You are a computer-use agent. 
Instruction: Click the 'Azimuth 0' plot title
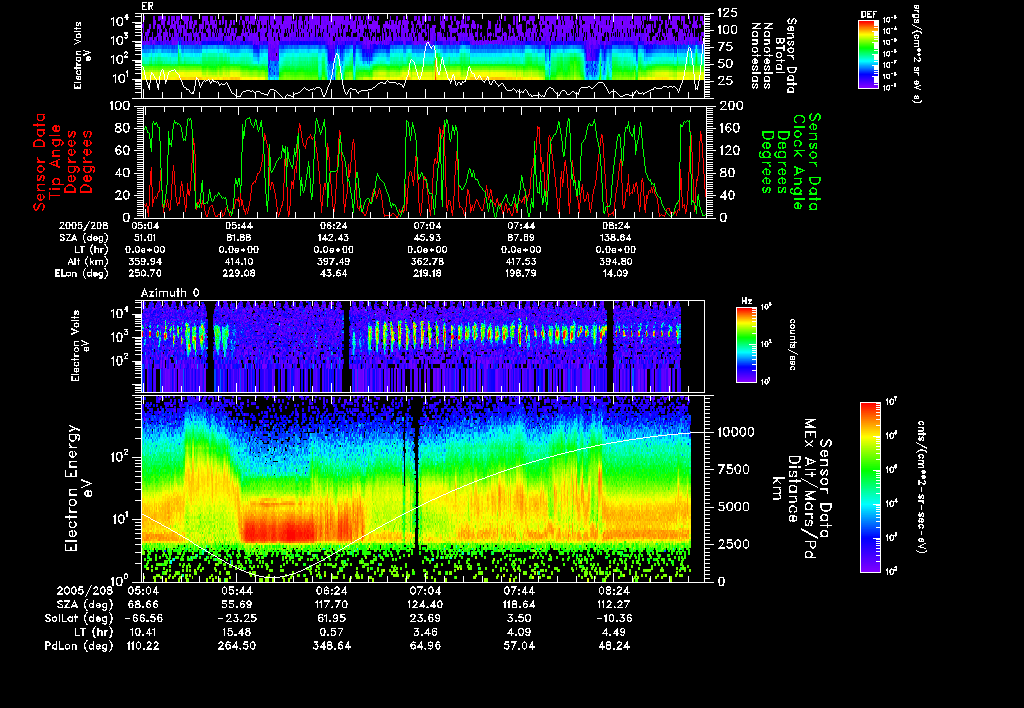tap(170, 293)
